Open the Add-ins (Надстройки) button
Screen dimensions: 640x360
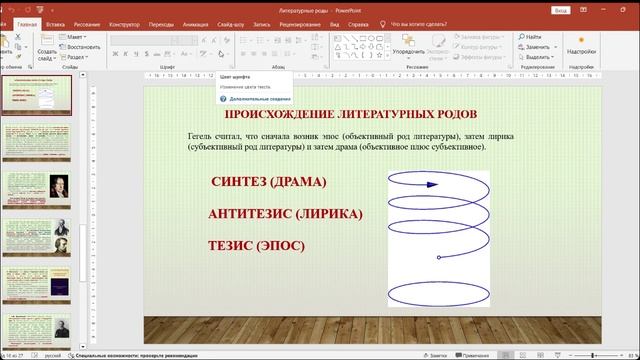coord(581,46)
